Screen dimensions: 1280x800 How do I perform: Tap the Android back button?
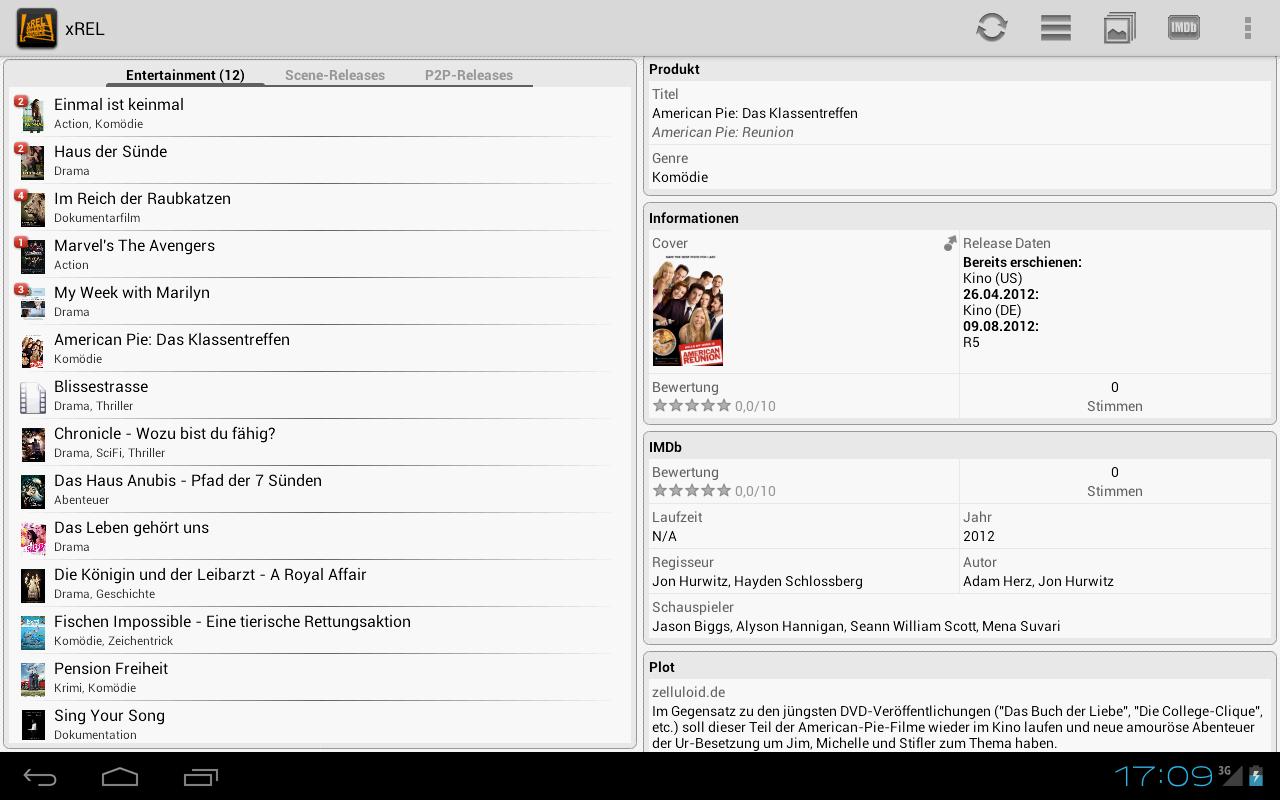(x=40, y=777)
